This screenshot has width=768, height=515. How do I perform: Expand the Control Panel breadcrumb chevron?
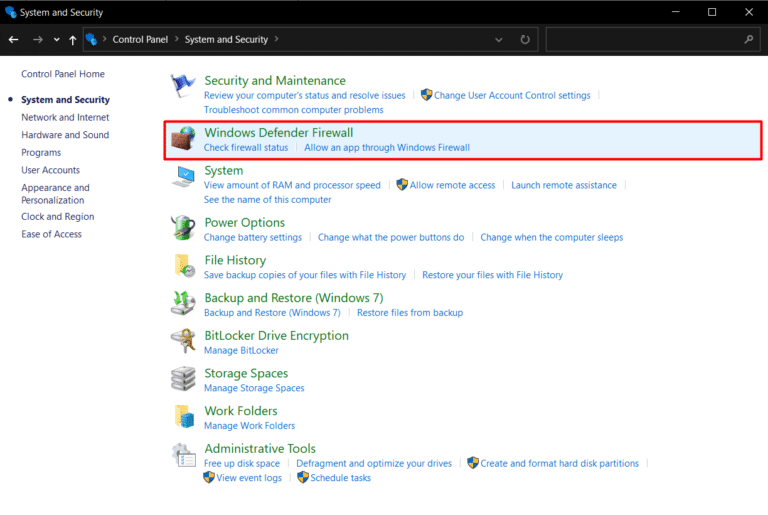(x=177, y=40)
